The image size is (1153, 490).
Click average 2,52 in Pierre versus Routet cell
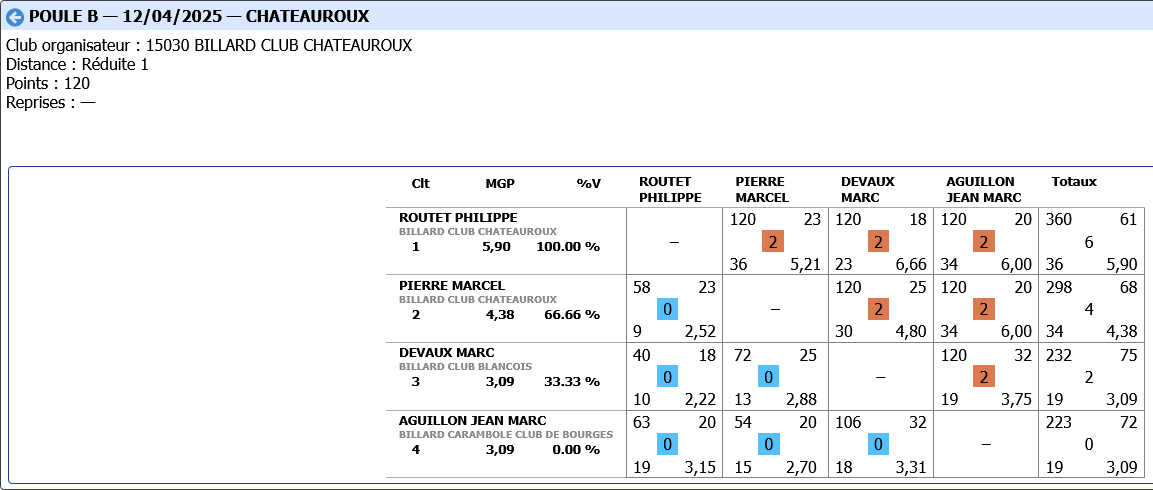pos(700,332)
